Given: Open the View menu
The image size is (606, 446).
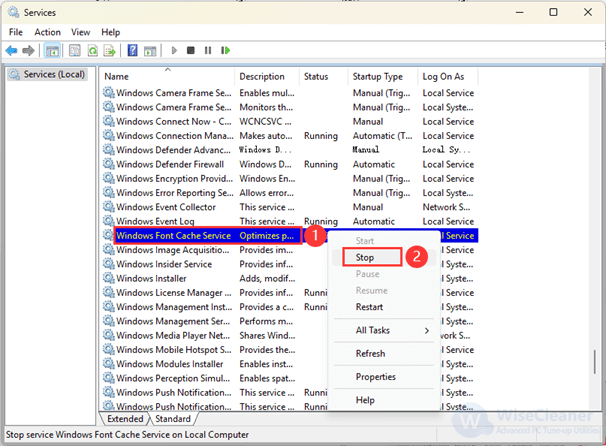Looking at the screenshot, I should (x=80, y=32).
